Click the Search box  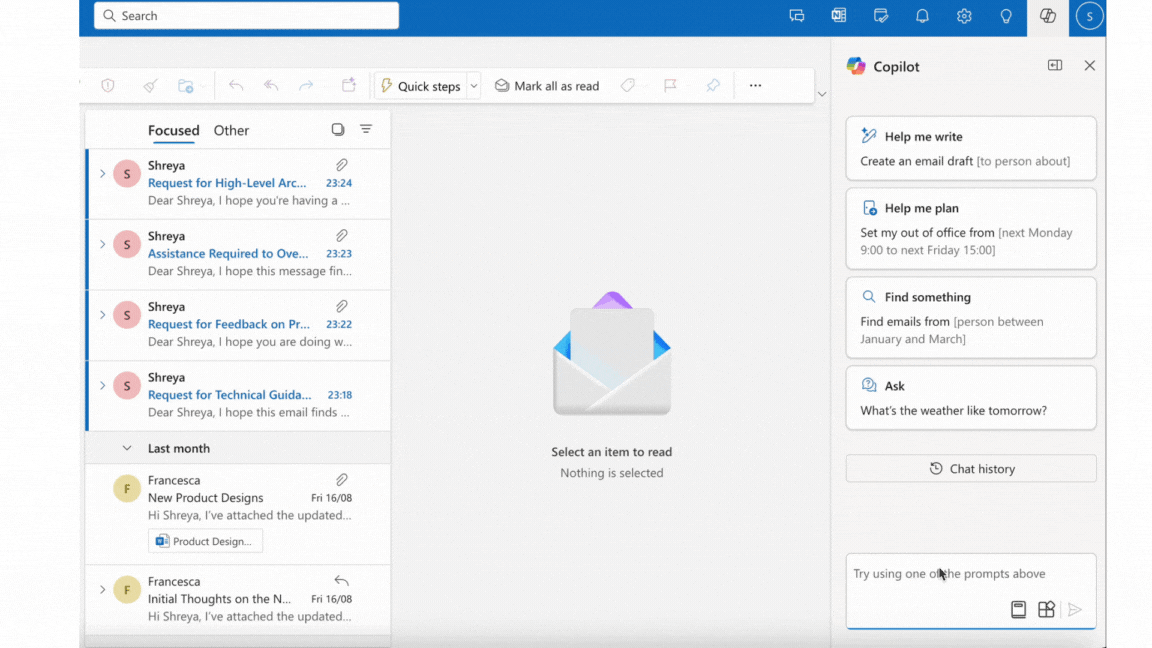pyautogui.click(x=246, y=15)
